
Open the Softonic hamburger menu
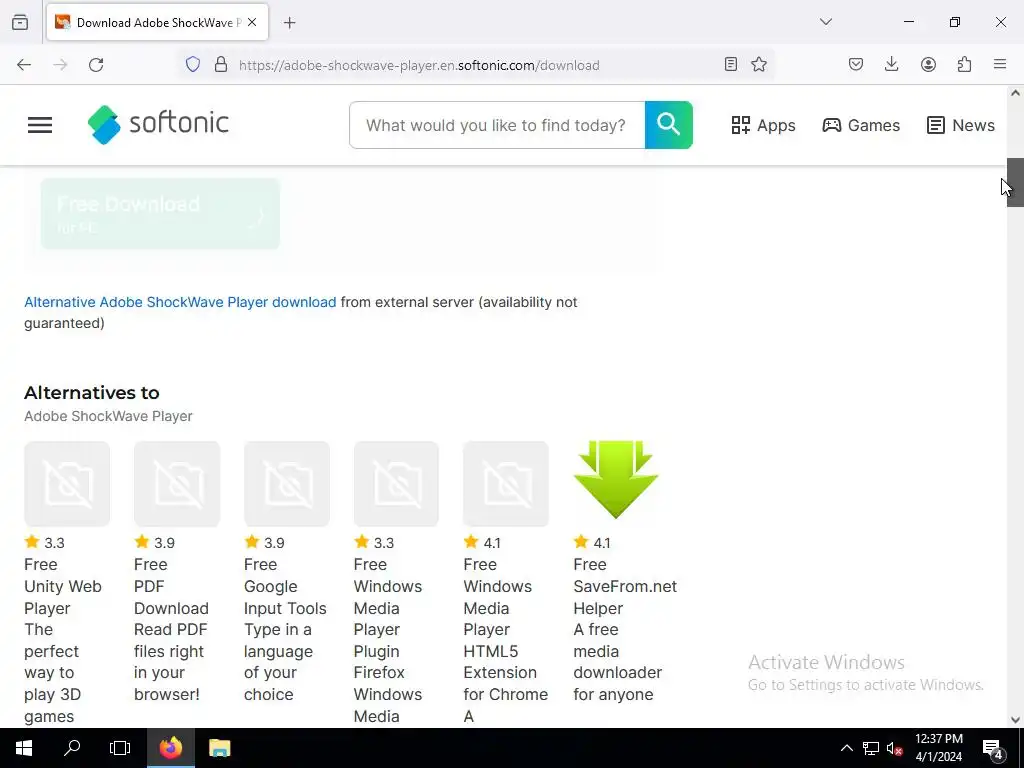40,125
